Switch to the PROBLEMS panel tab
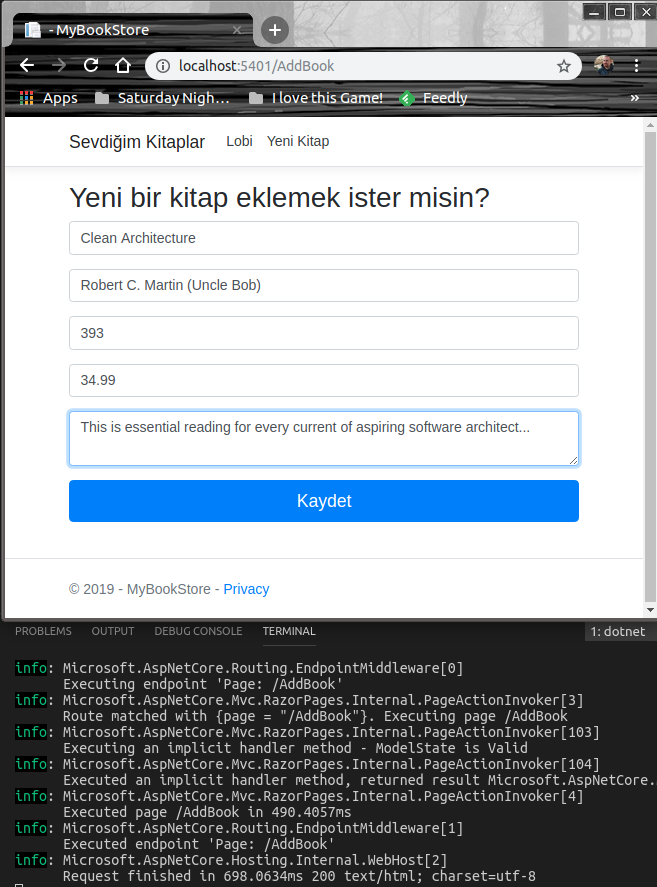657x887 pixels. click(x=43, y=631)
